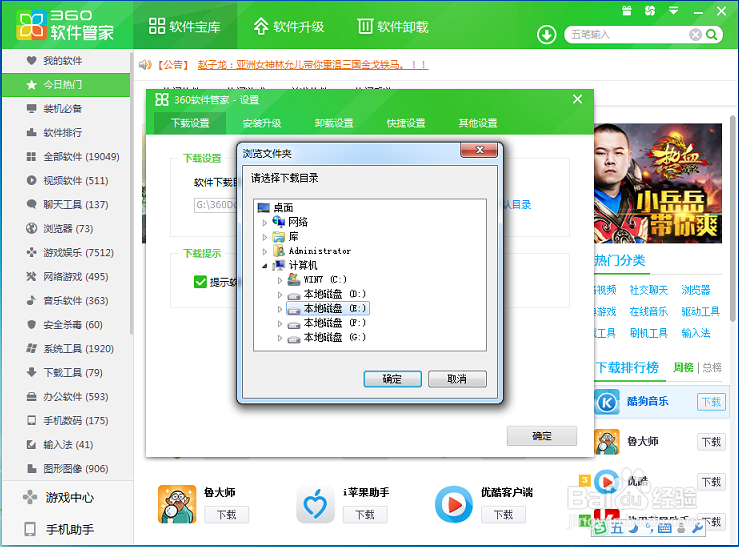
Task: Click 下载 button for 酷狗音乐
Action: coord(711,402)
